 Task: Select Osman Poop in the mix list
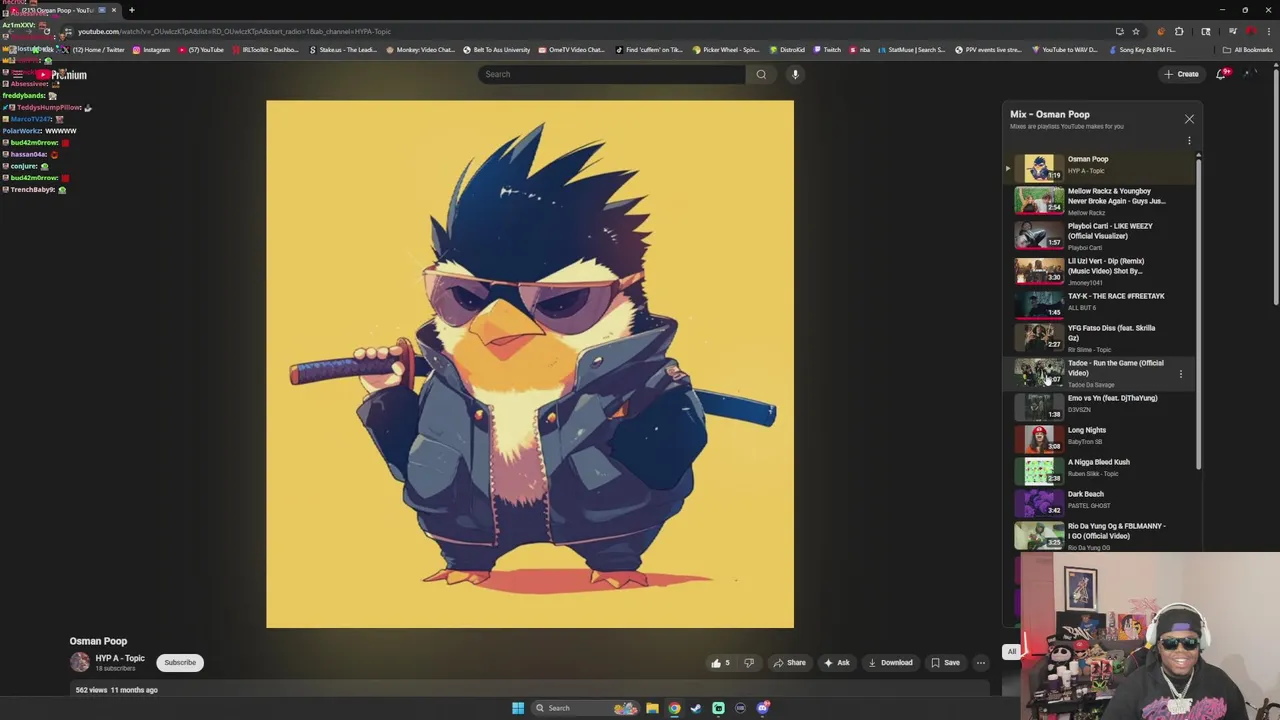pos(1100,166)
